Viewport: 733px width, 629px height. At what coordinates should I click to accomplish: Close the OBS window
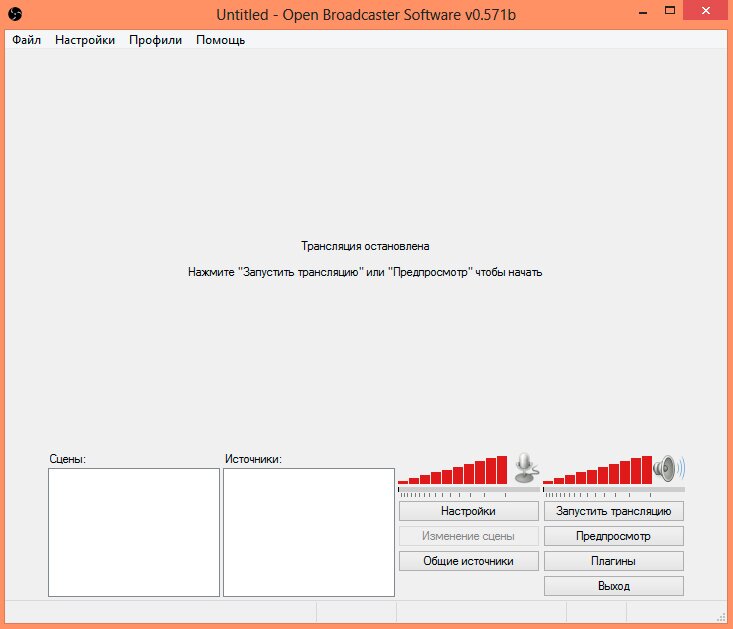pyautogui.click(x=706, y=10)
